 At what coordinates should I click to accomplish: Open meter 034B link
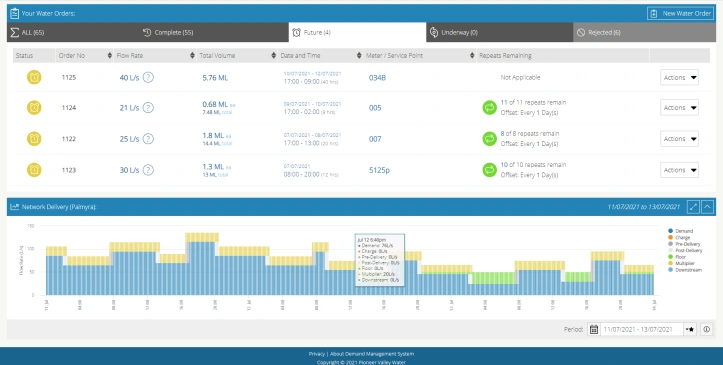click(x=377, y=78)
